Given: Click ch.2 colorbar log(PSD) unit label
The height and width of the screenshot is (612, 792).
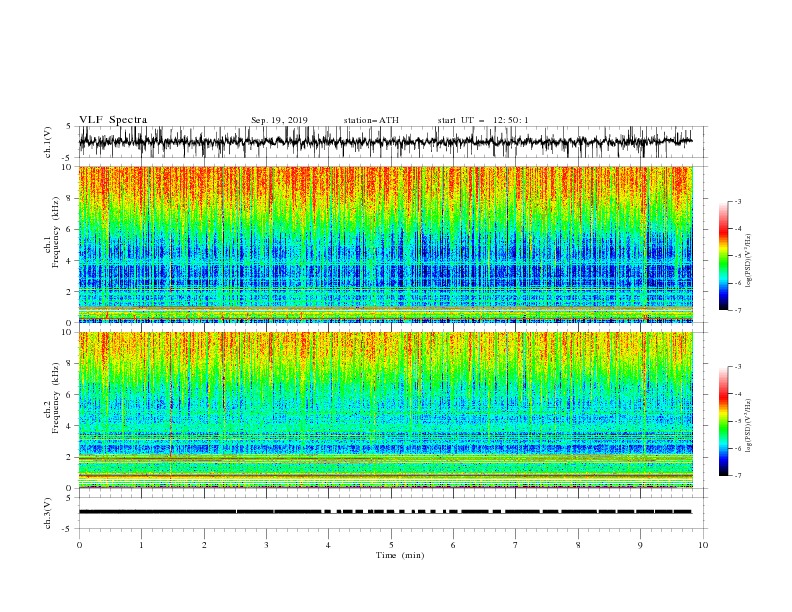Looking at the screenshot, I should pyautogui.click(x=749, y=425).
